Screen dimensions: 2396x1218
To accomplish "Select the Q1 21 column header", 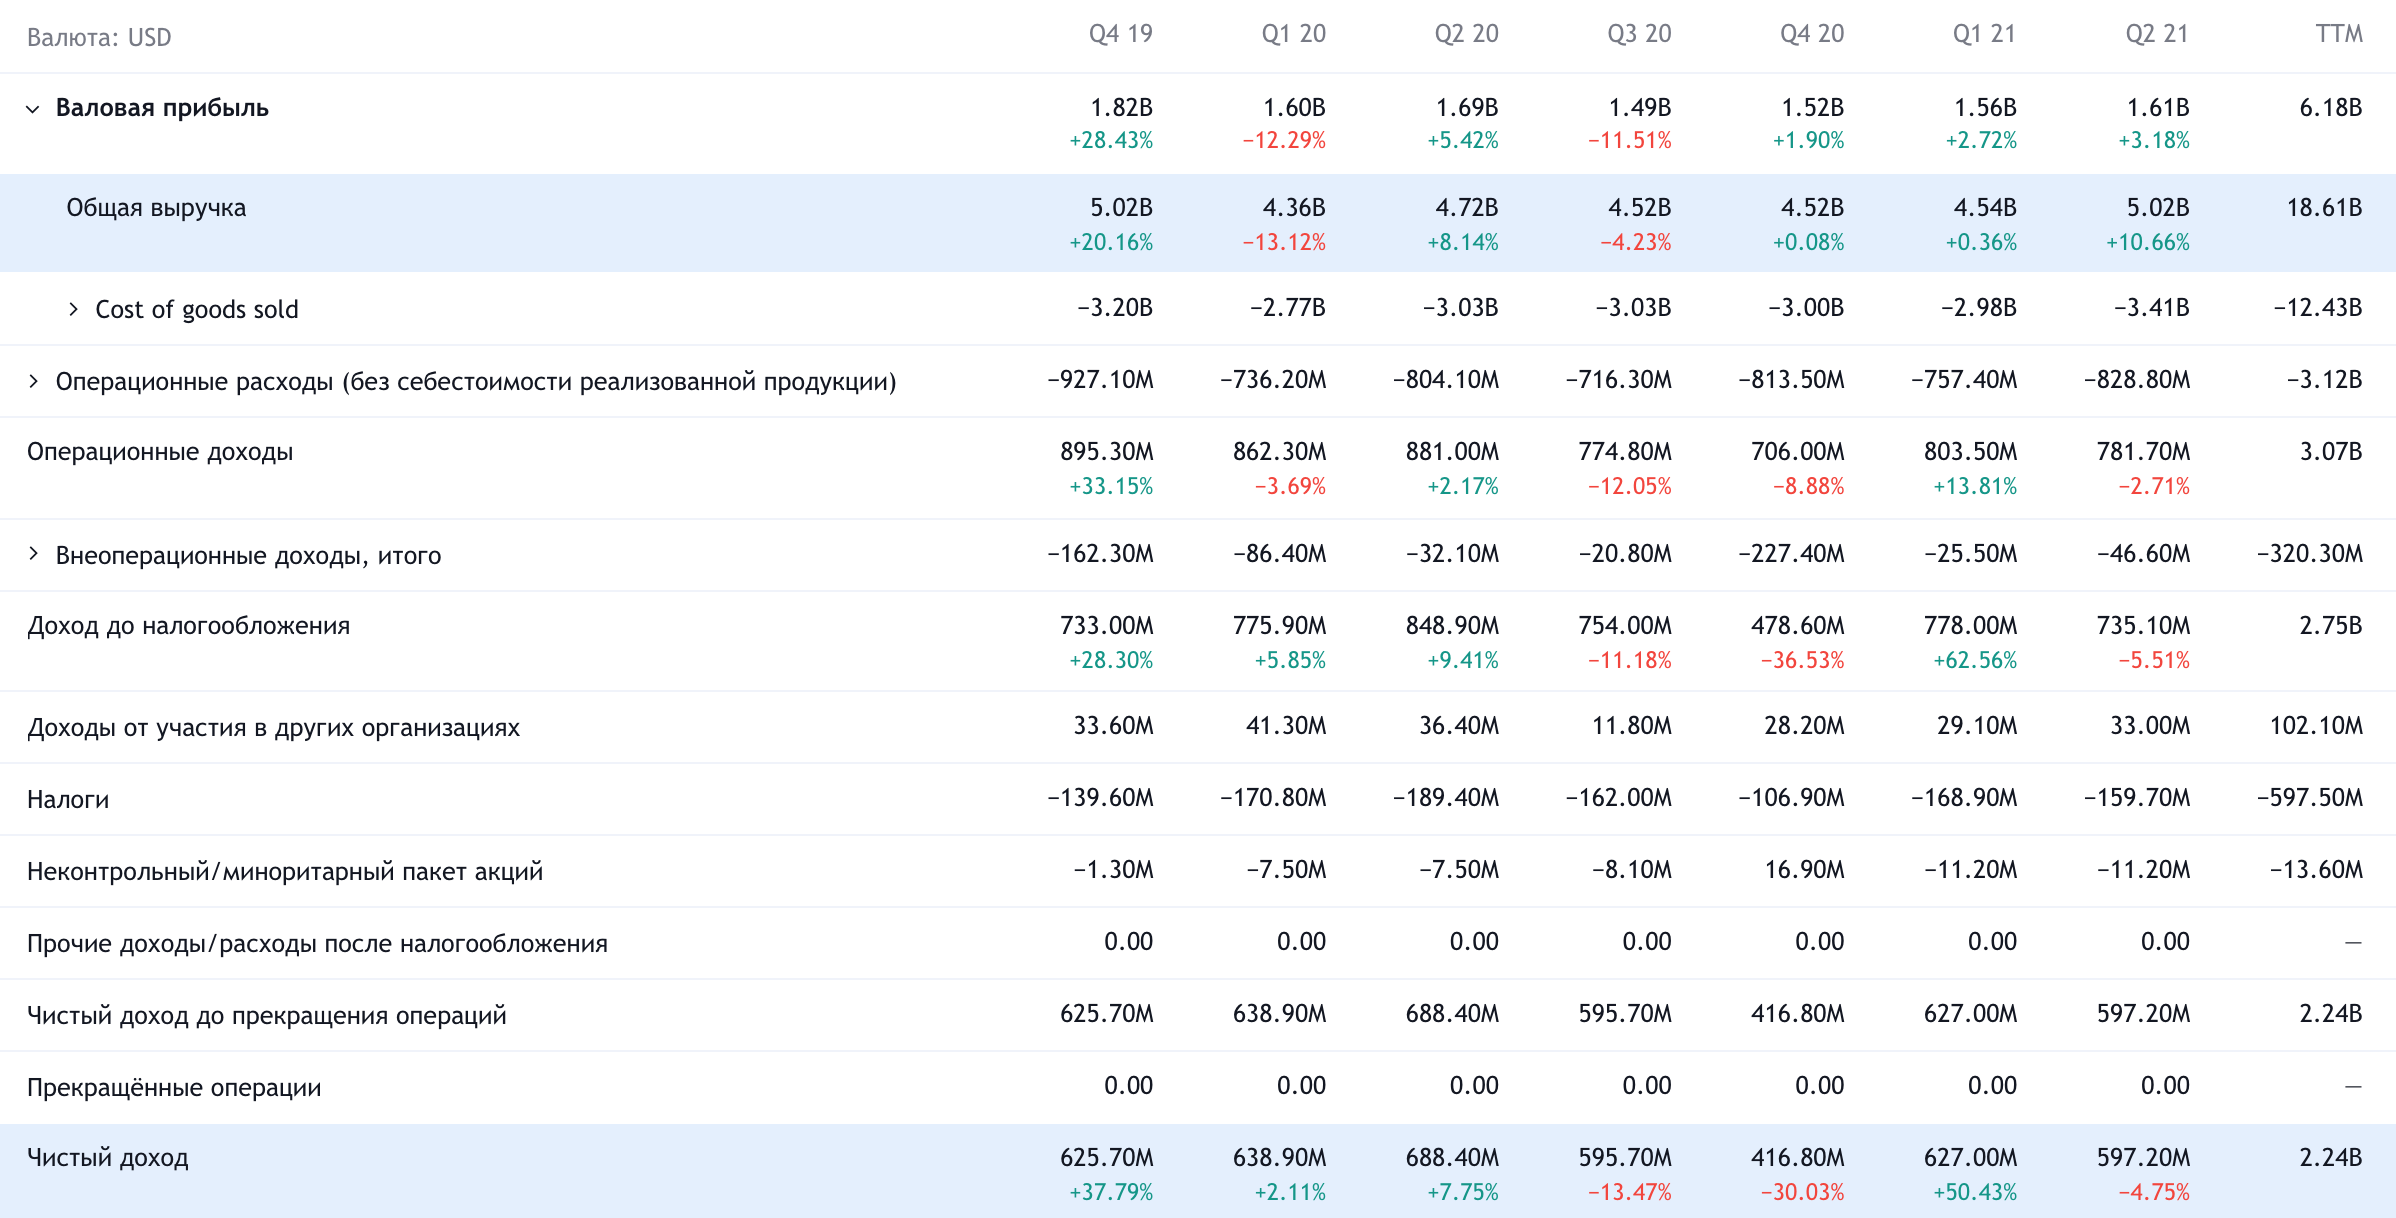I will point(1984,34).
